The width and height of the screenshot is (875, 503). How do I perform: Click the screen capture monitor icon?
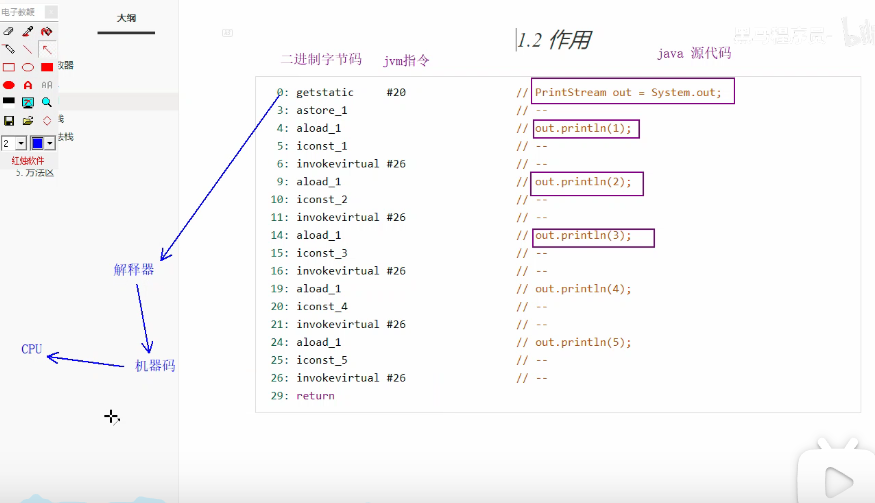[x=27, y=102]
